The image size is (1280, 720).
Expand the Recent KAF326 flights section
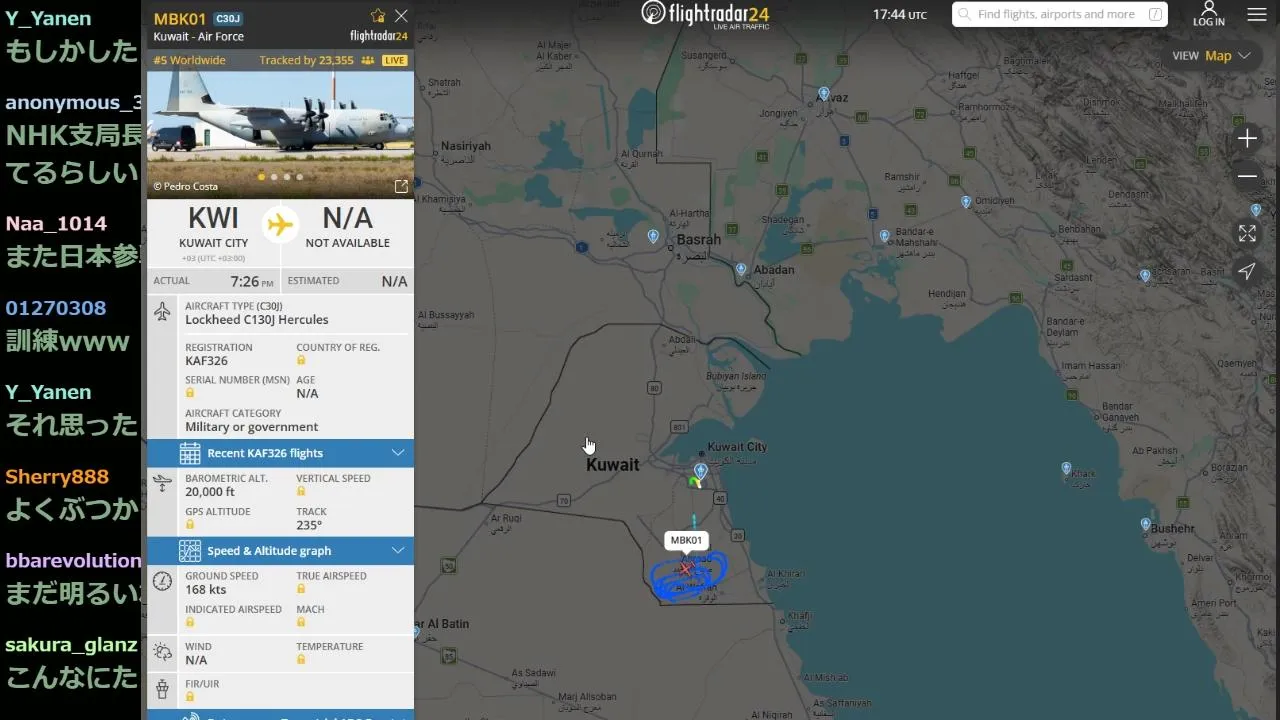(x=280, y=453)
